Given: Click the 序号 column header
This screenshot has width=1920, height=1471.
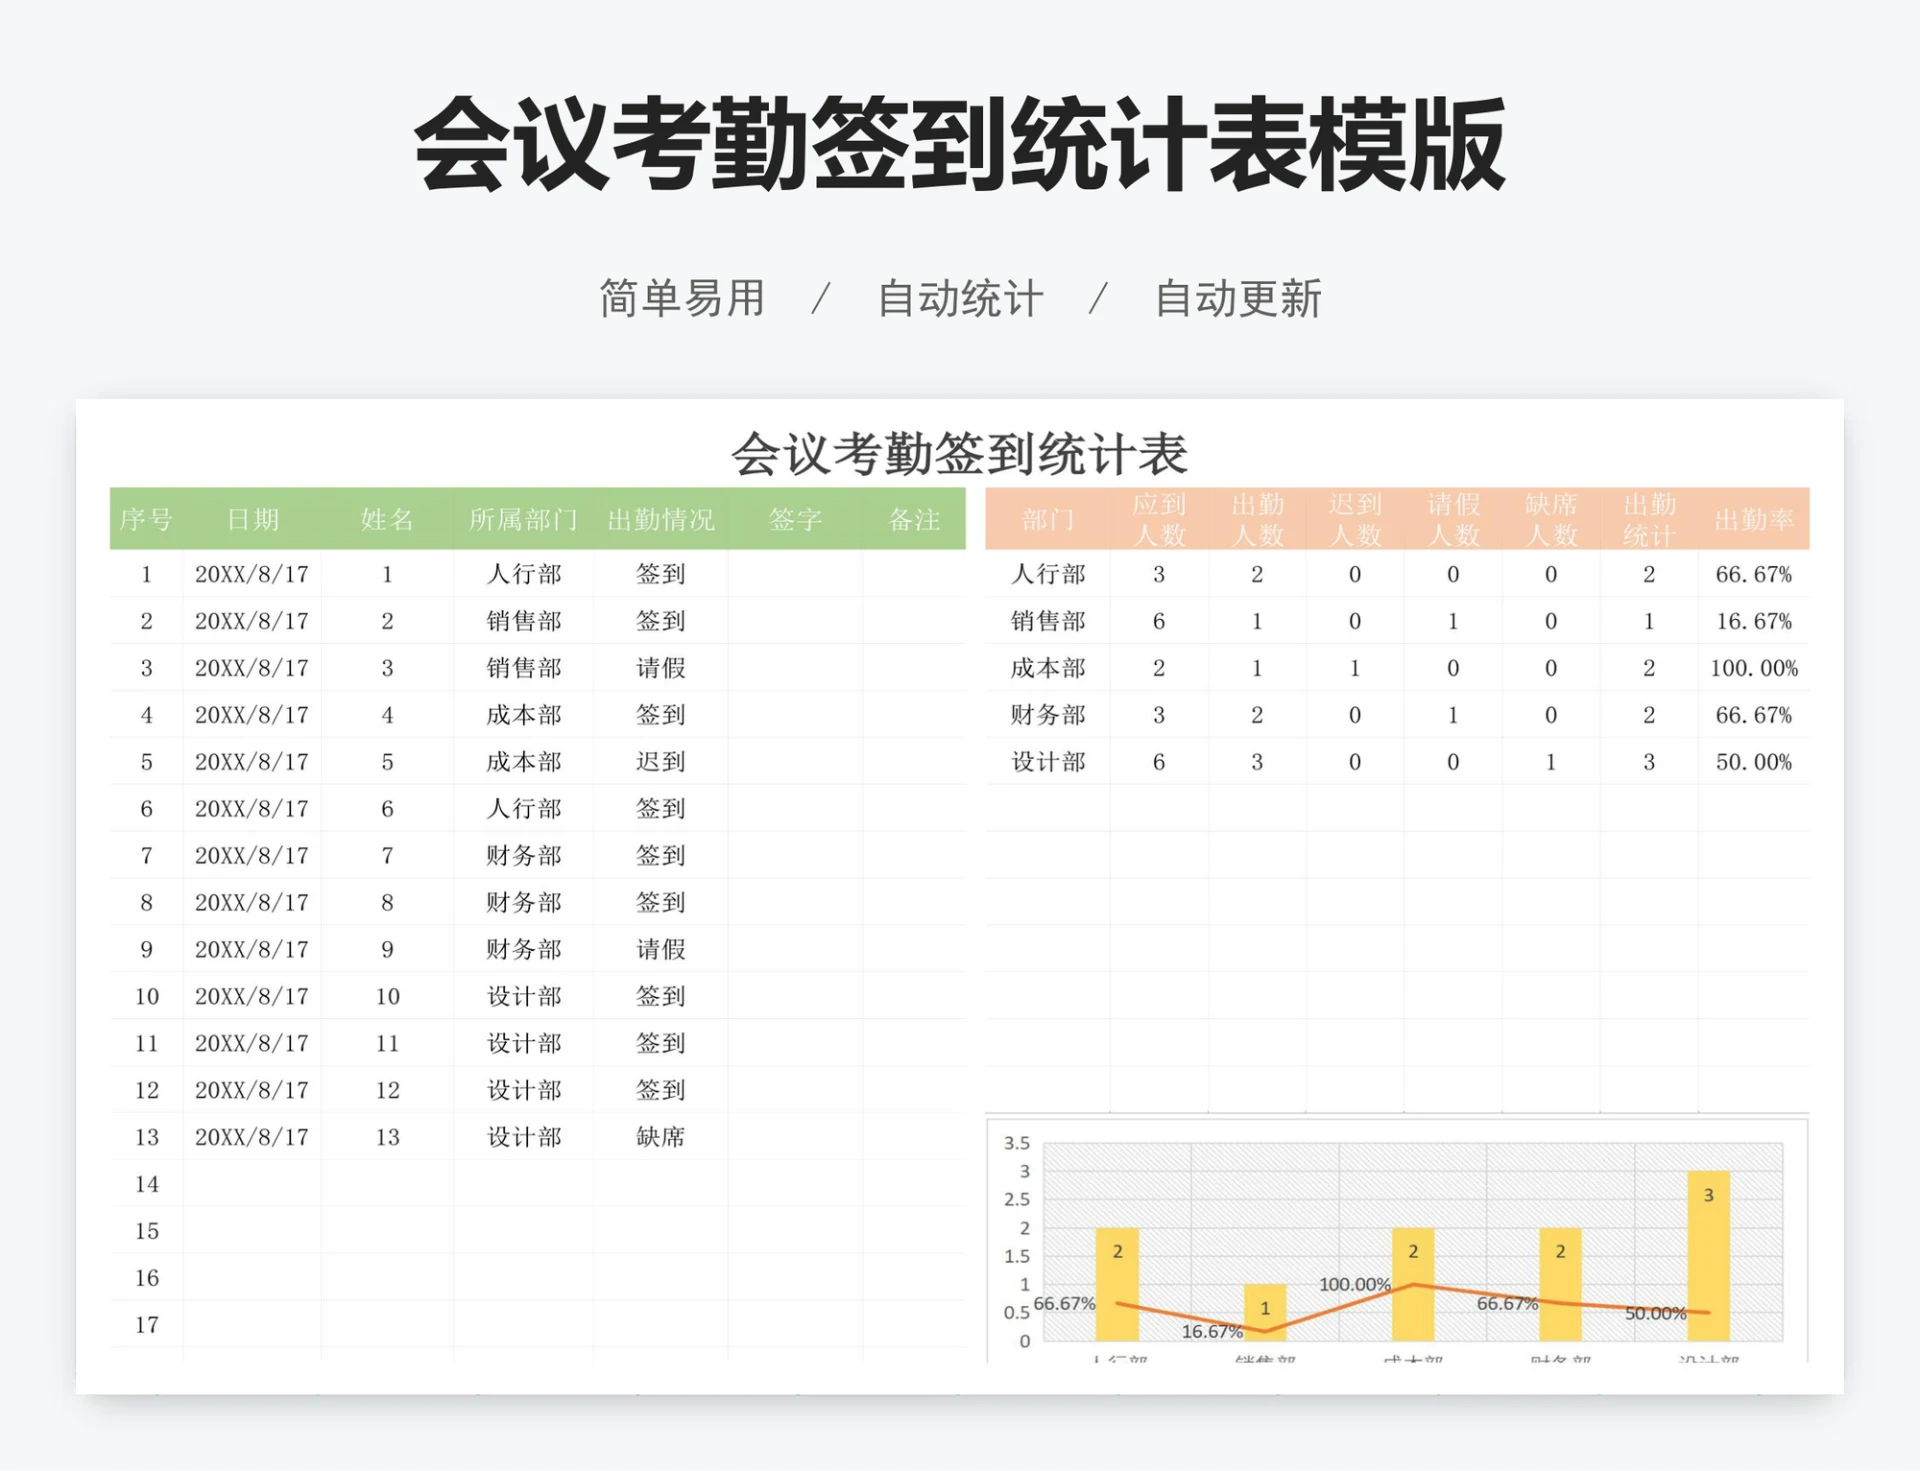Looking at the screenshot, I should (146, 521).
